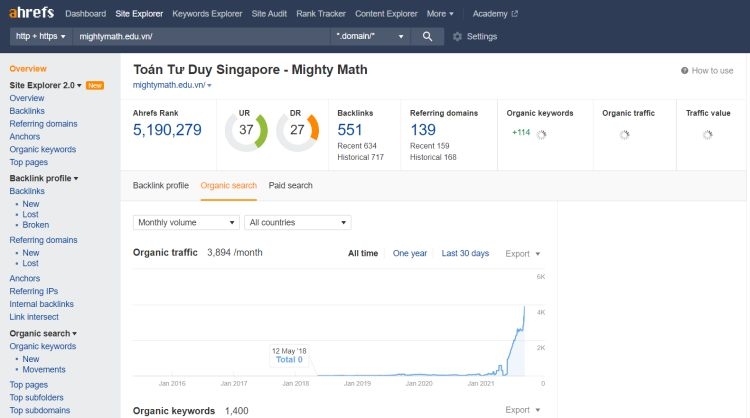Click the +114 organic keywords change
750x418 pixels.
coord(521,132)
